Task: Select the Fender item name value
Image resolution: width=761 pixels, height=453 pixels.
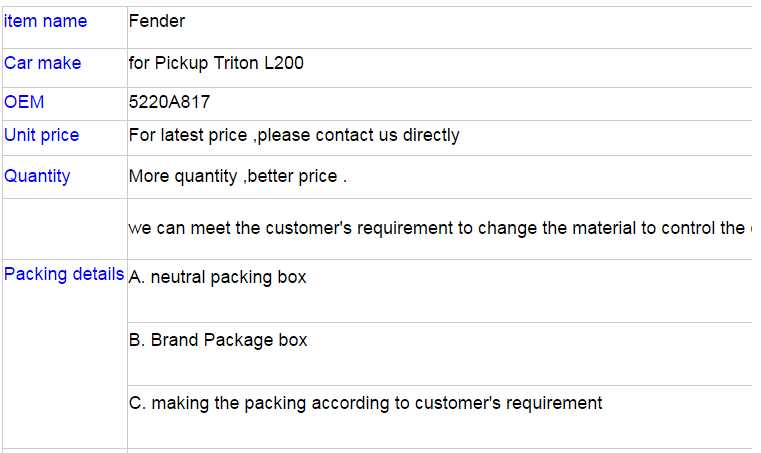Action: pos(157,21)
